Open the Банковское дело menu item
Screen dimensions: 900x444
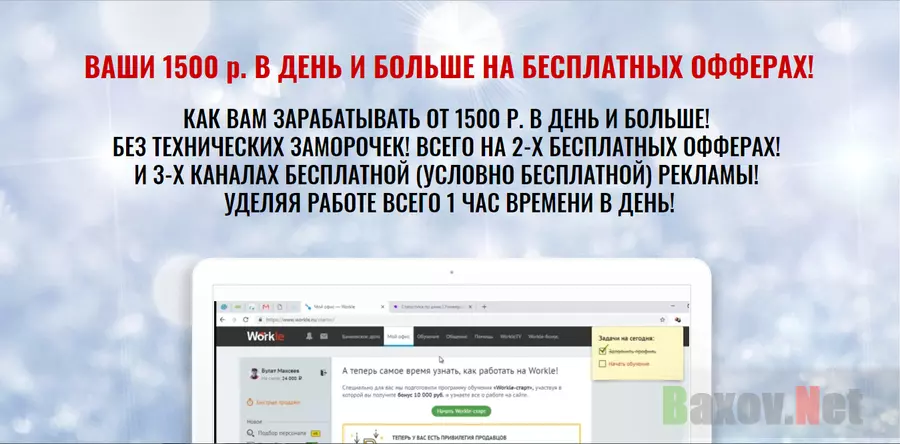tap(360, 337)
